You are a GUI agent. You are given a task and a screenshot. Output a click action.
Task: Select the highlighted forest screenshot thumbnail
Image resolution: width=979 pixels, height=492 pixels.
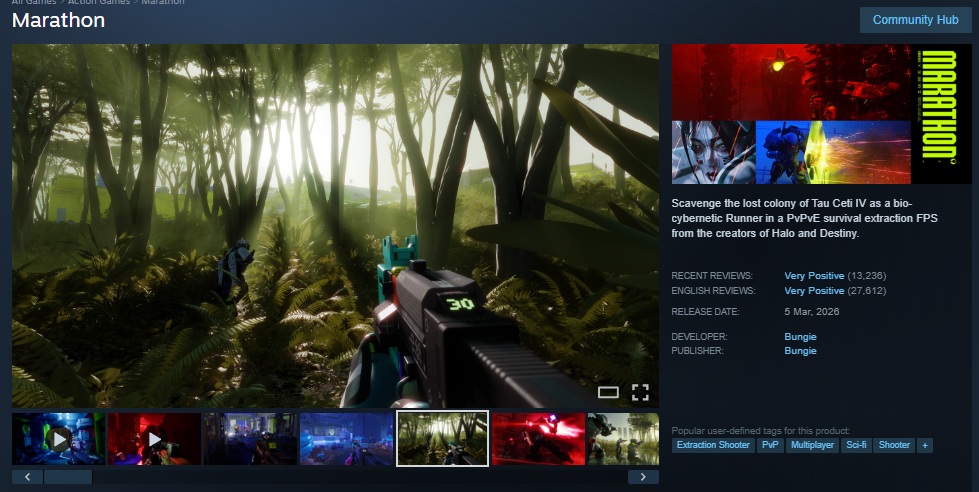(x=443, y=439)
